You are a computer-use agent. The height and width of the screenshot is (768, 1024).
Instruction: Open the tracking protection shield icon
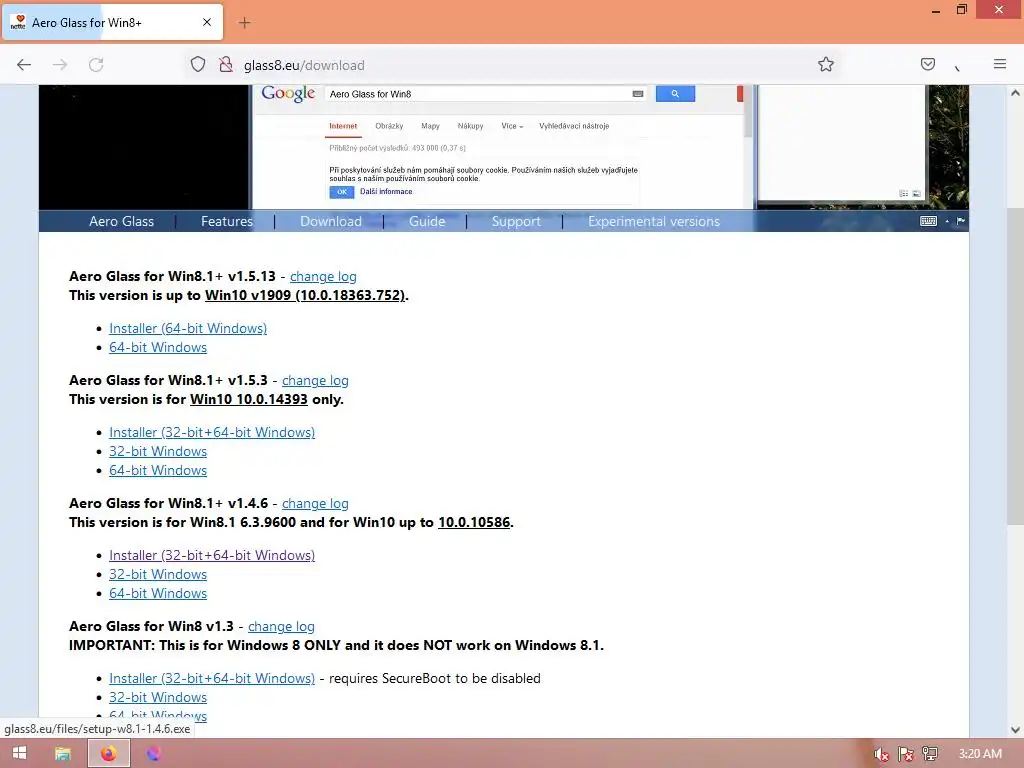click(198, 65)
